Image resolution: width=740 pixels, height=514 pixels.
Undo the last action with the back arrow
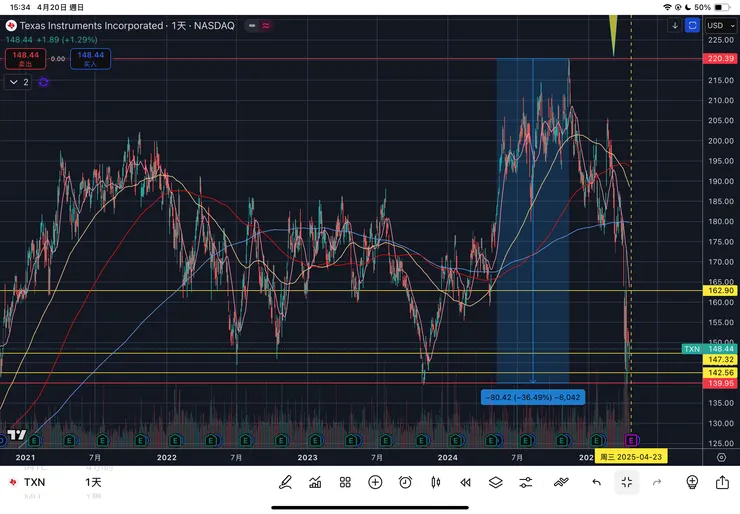(x=597, y=482)
